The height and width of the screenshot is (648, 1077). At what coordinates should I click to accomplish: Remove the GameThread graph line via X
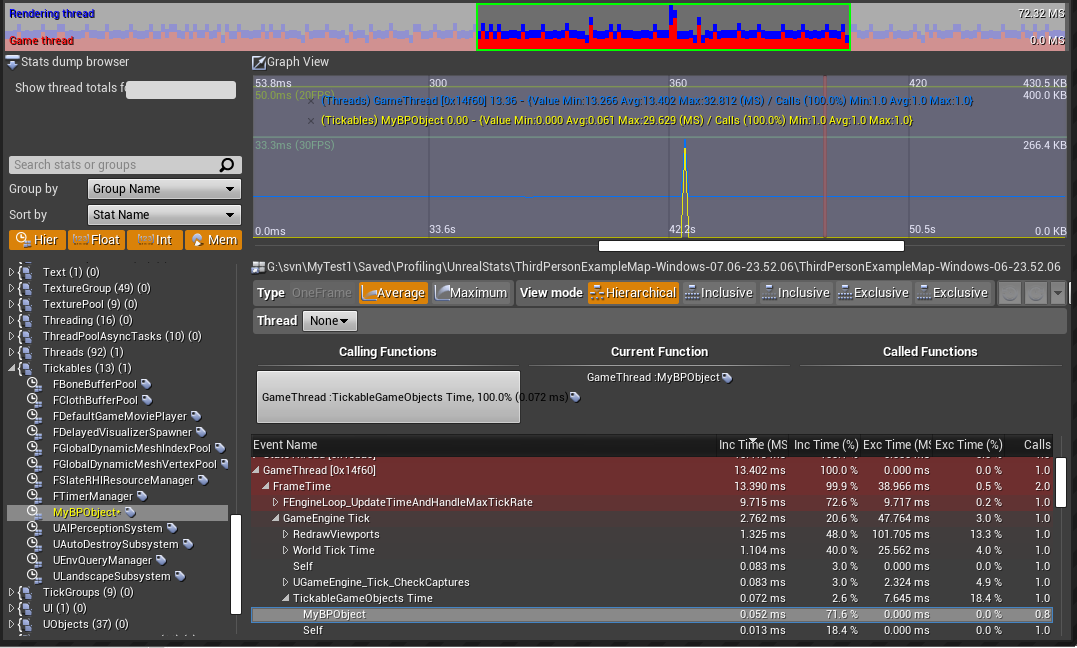click(x=311, y=101)
